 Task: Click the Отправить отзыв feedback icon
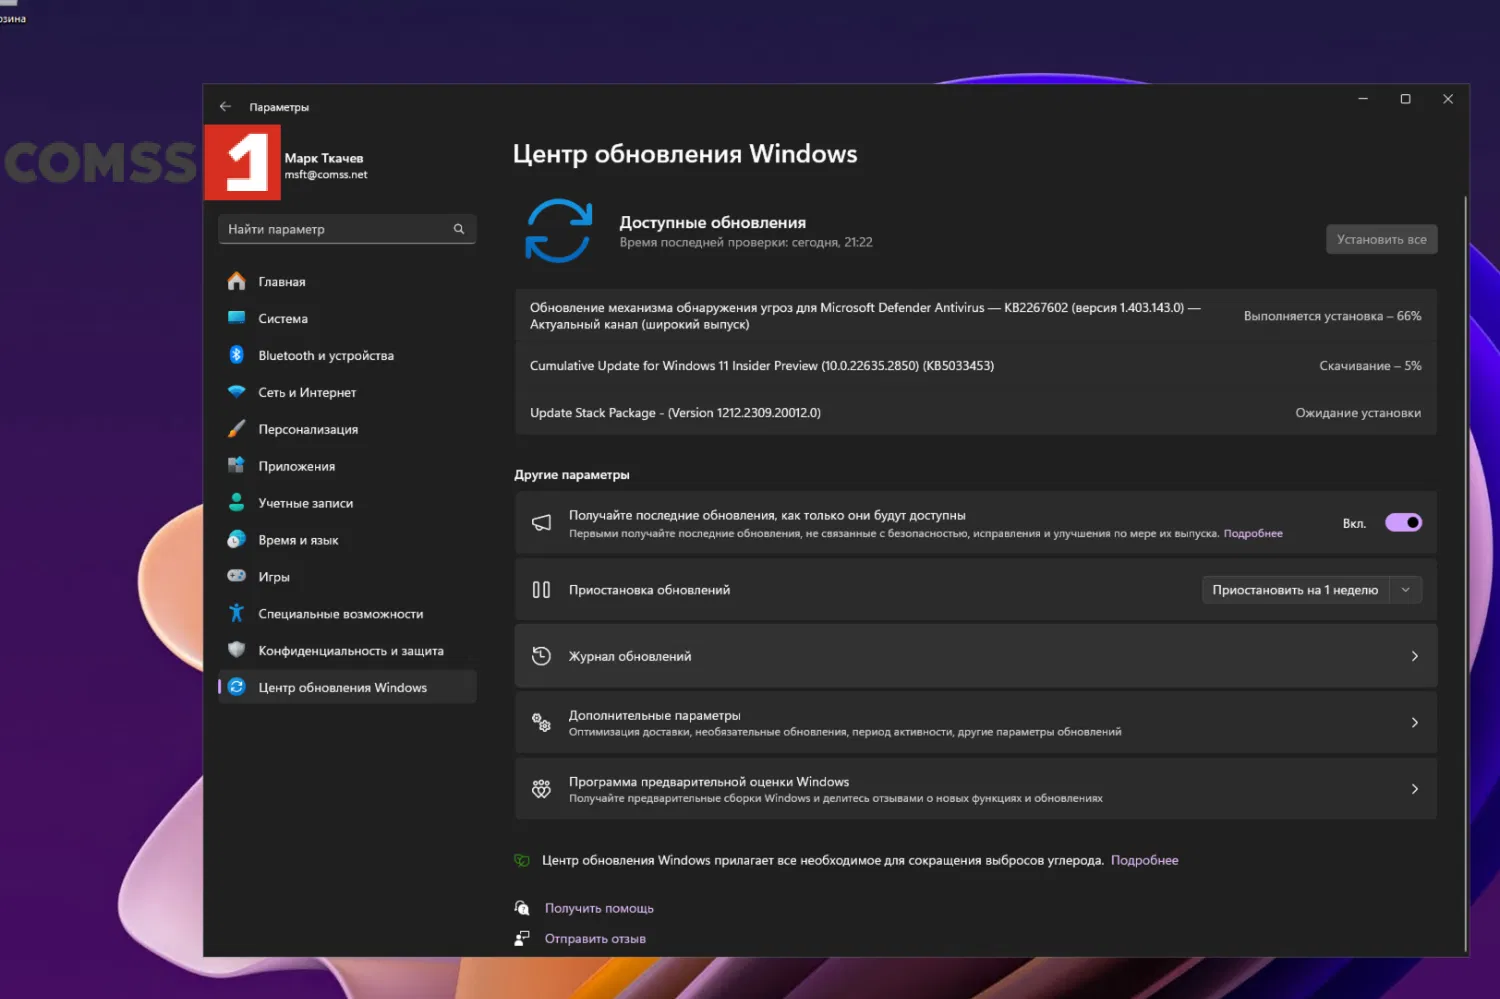click(x=522, y=938)
